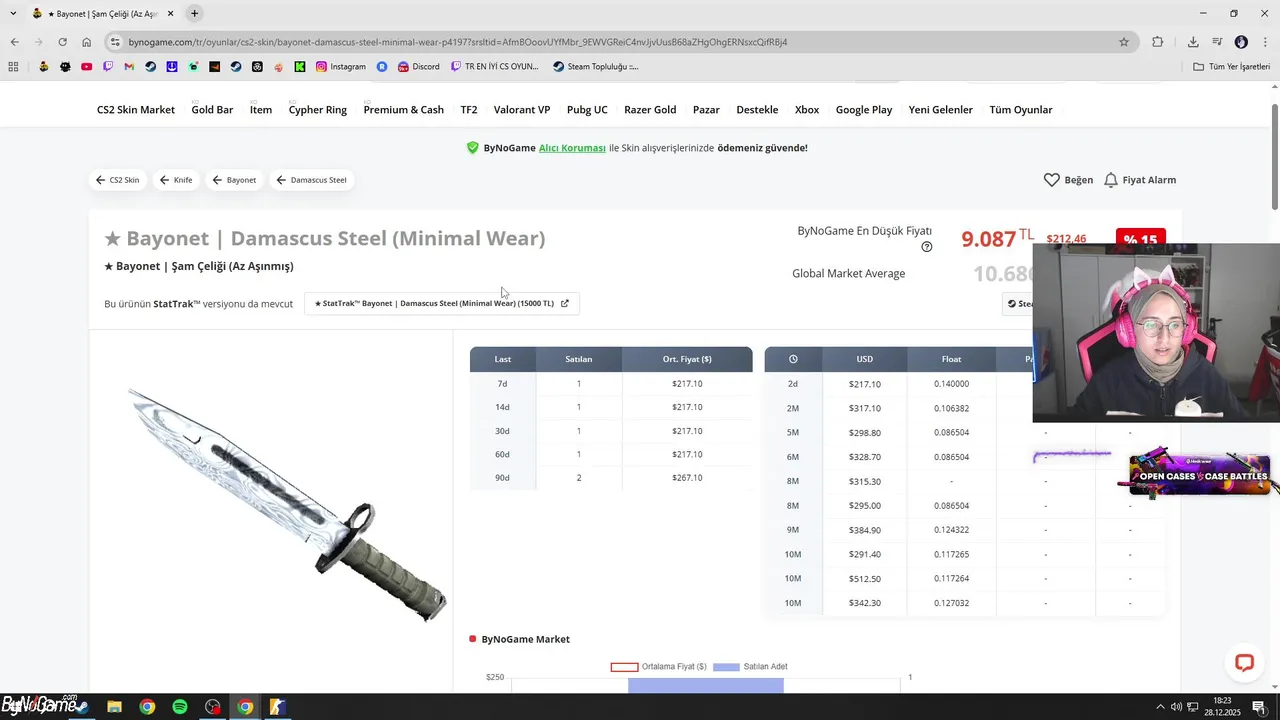This screenshot has width=1280, height=720.
Task: Navigate back in browser history
Action: (x=14, y=42)
